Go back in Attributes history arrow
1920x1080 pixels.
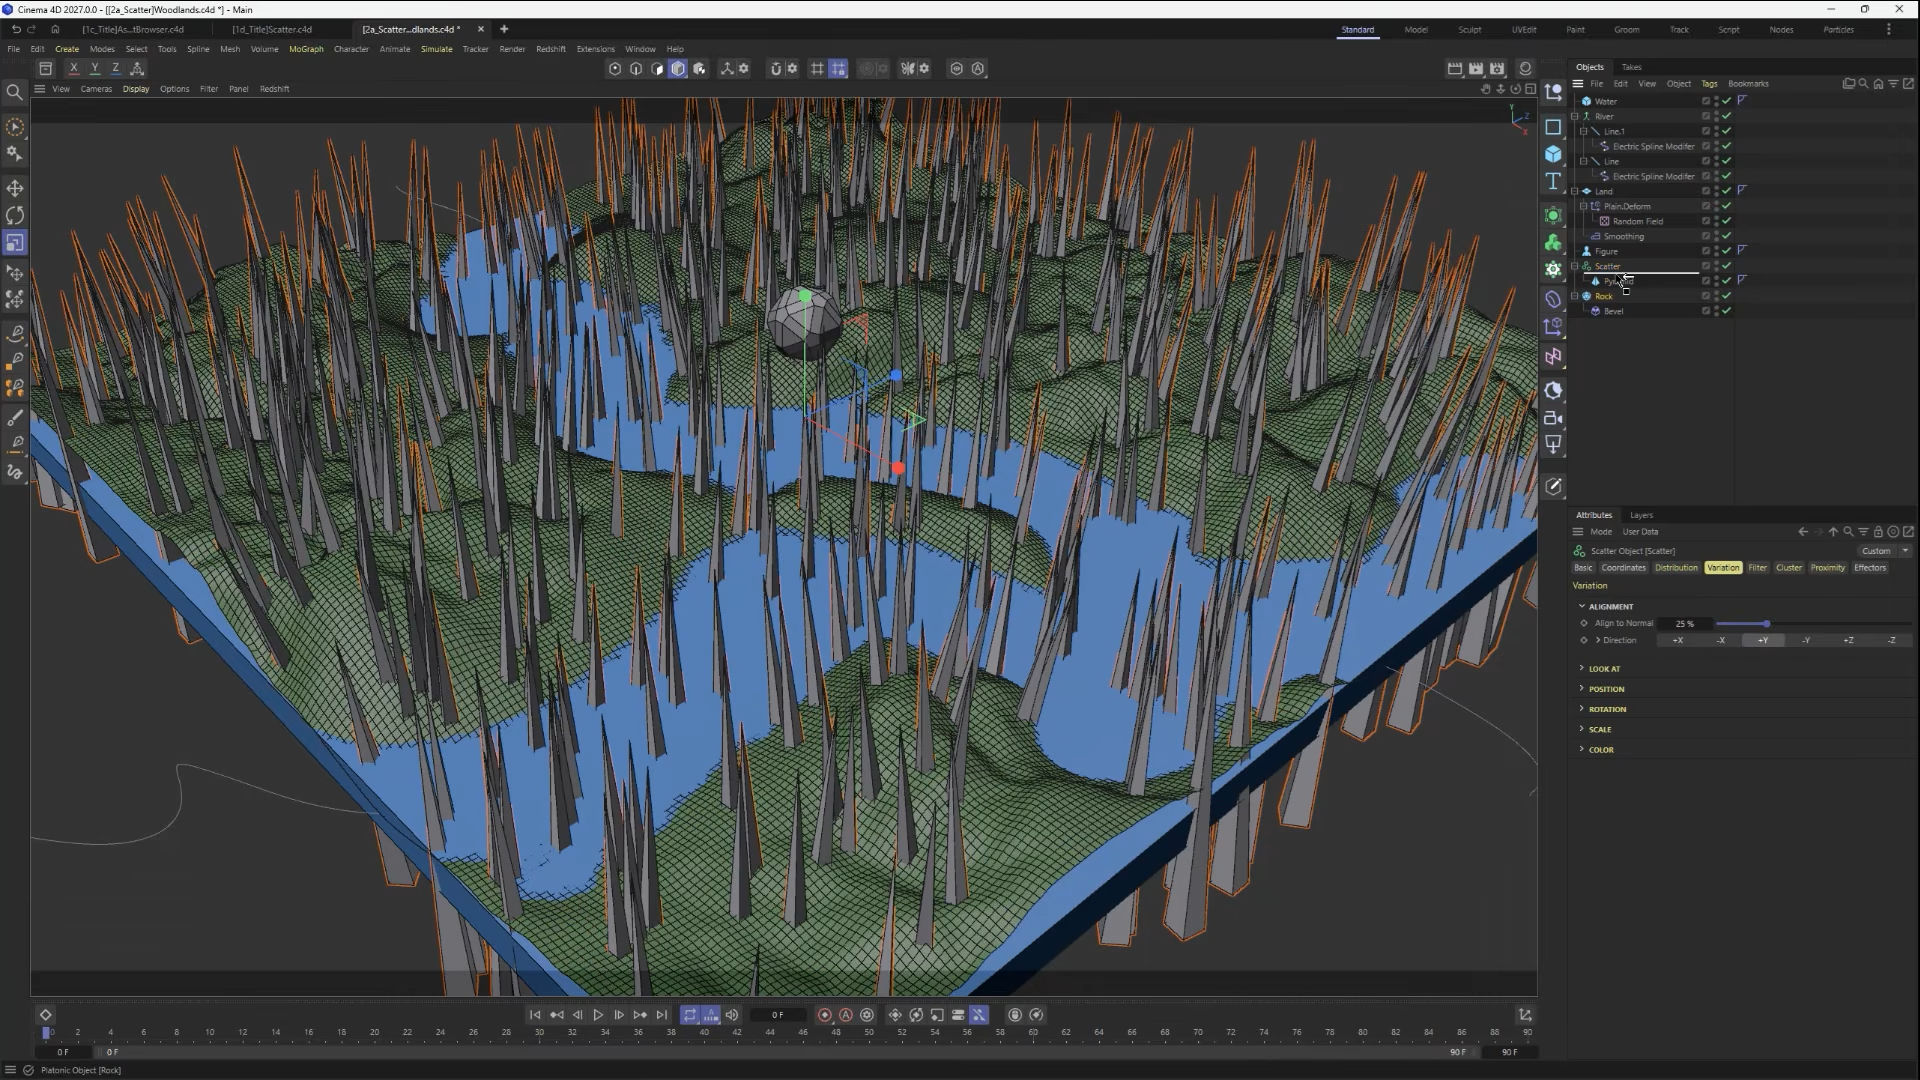point(1803,532)
